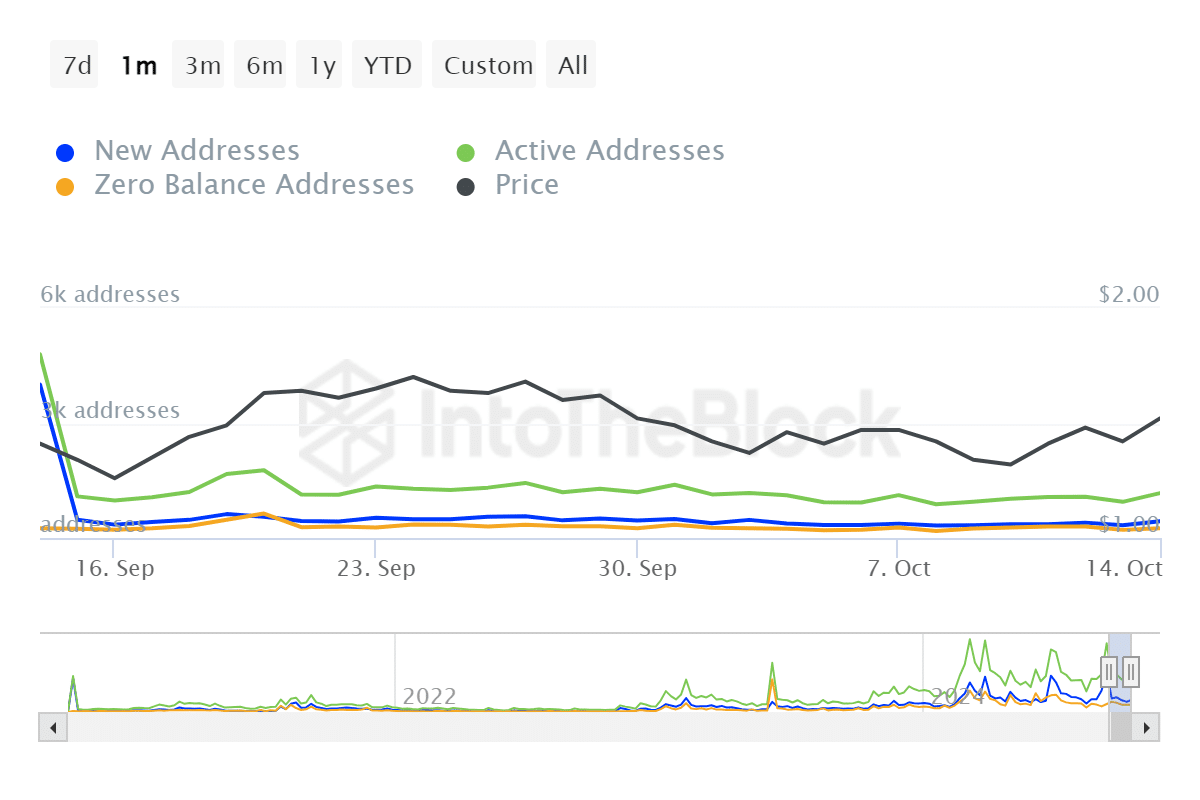Hide the Active Addresses series label

point(609,151)
